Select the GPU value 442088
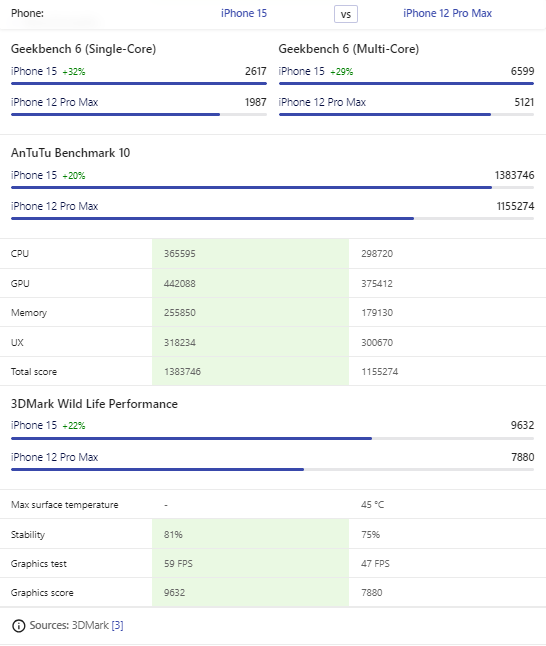Image resolution: width=546 pixels, height=646 pixels. click(180, 283)
